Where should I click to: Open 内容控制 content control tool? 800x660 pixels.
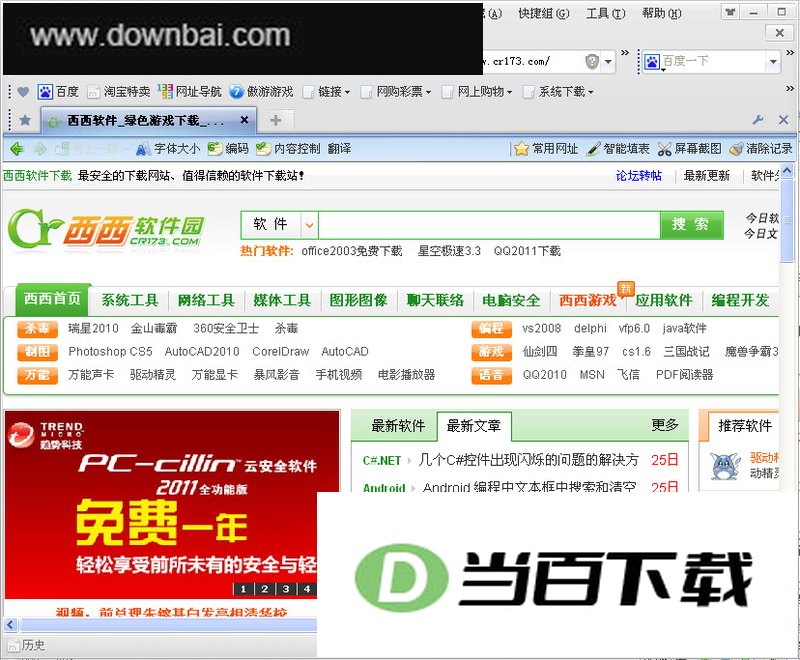coord(288,148)
